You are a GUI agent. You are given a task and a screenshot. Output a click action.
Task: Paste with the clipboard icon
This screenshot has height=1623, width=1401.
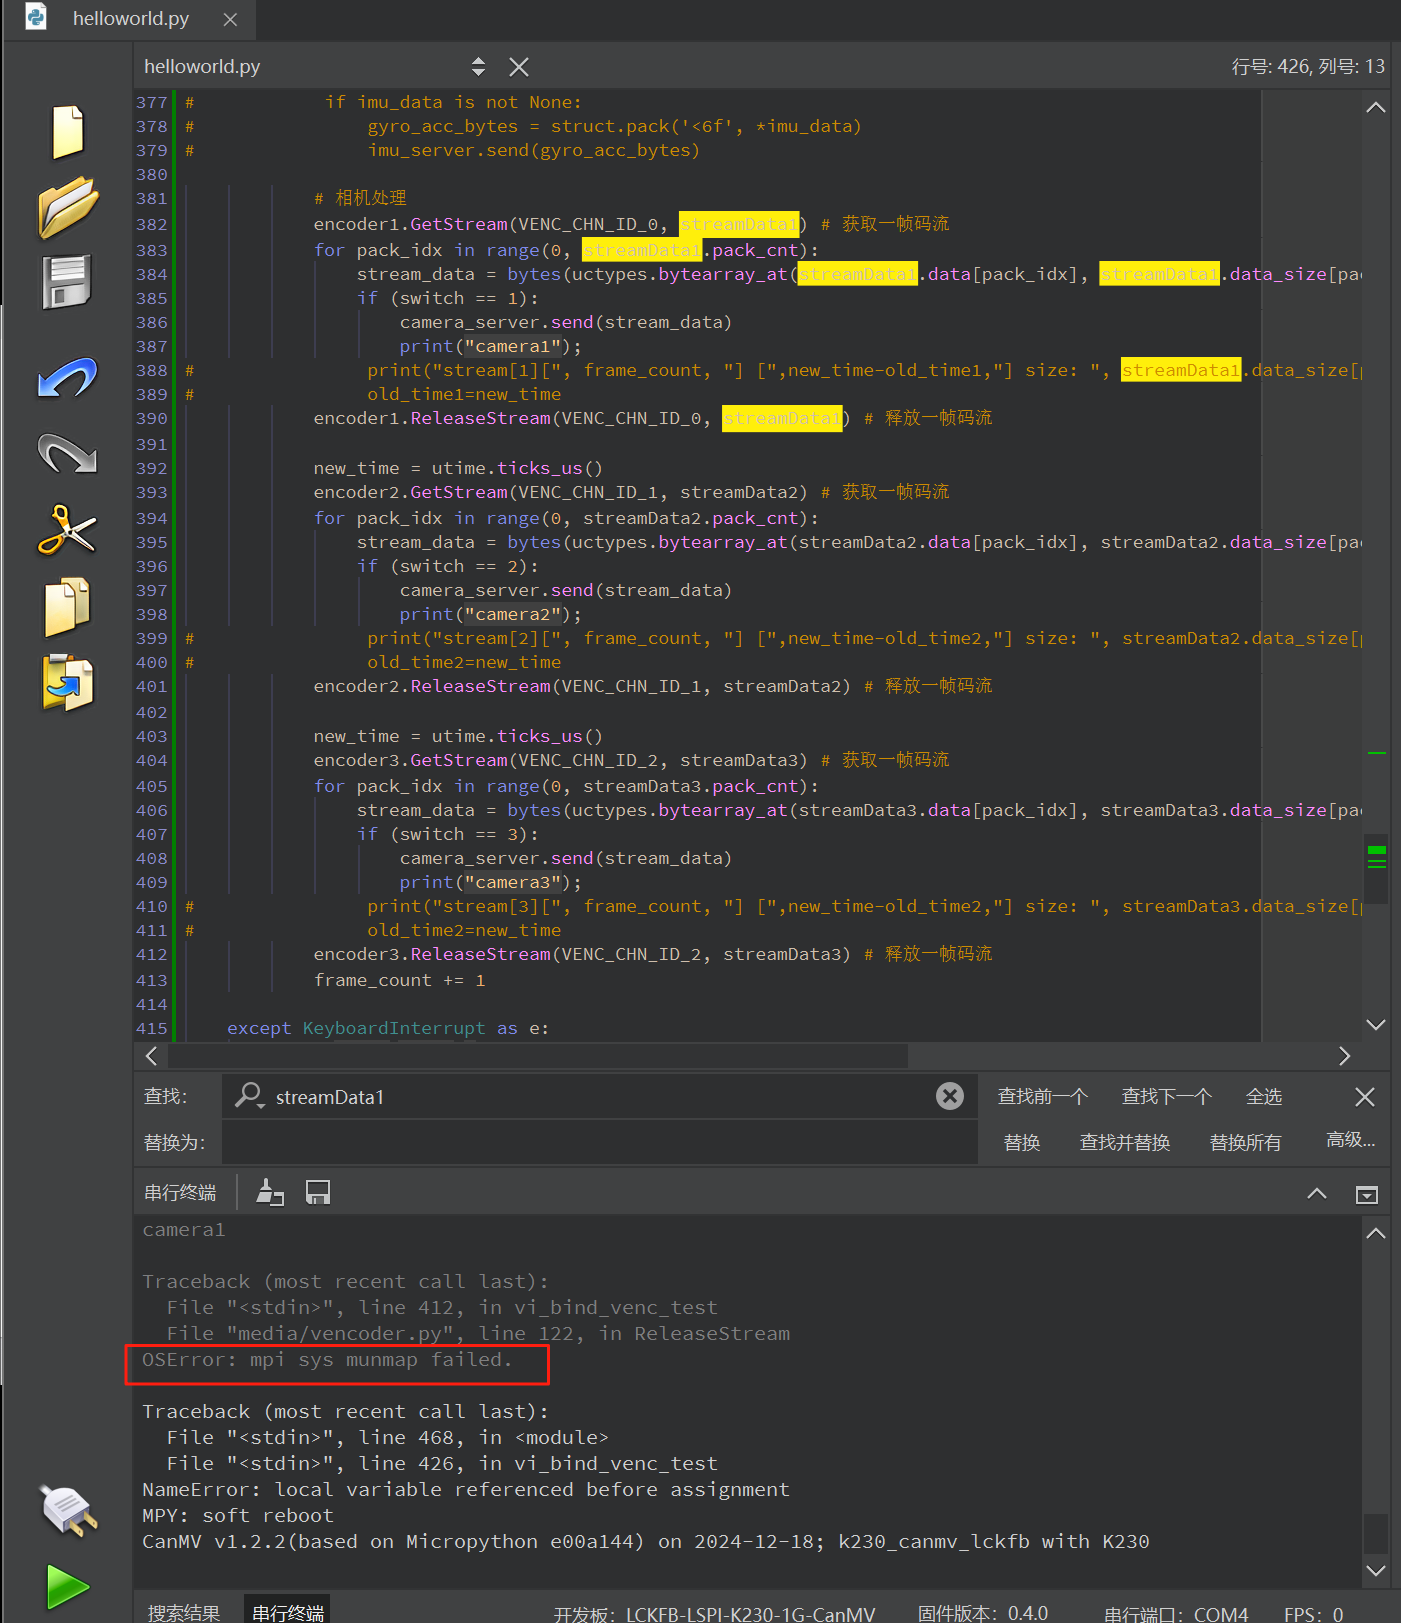(67, 684)
